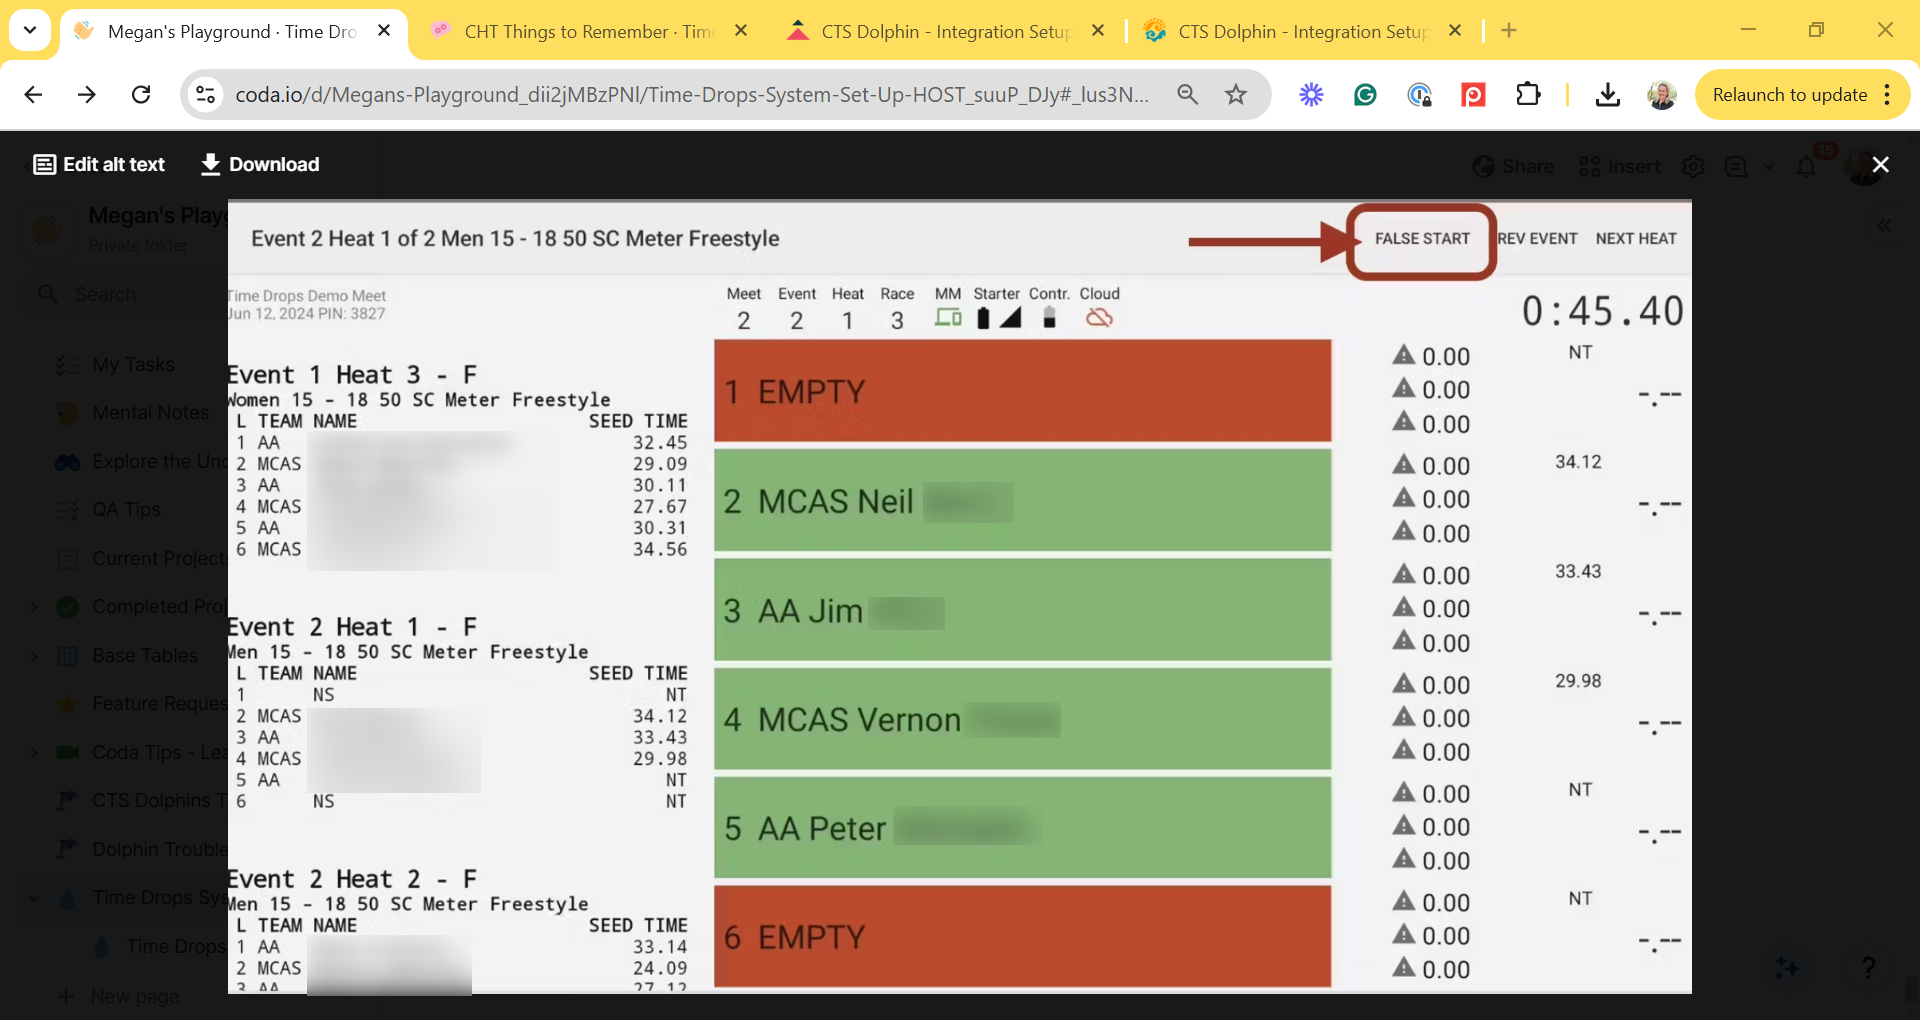Open the chevron dropdown beside the comments icon

point(1769,166)
